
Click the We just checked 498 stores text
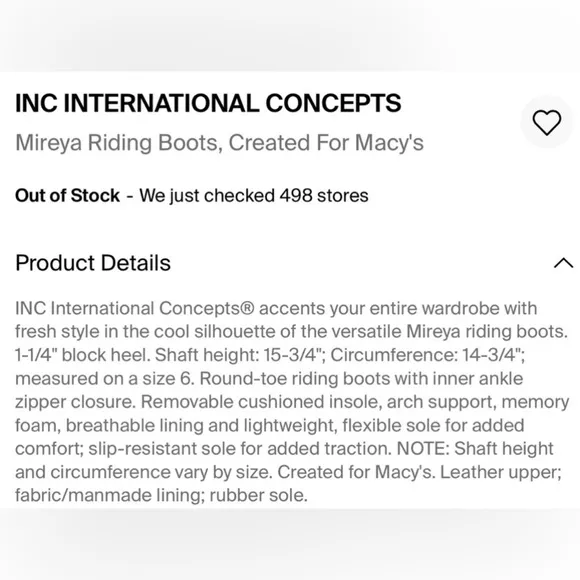[x=254, y=195]
